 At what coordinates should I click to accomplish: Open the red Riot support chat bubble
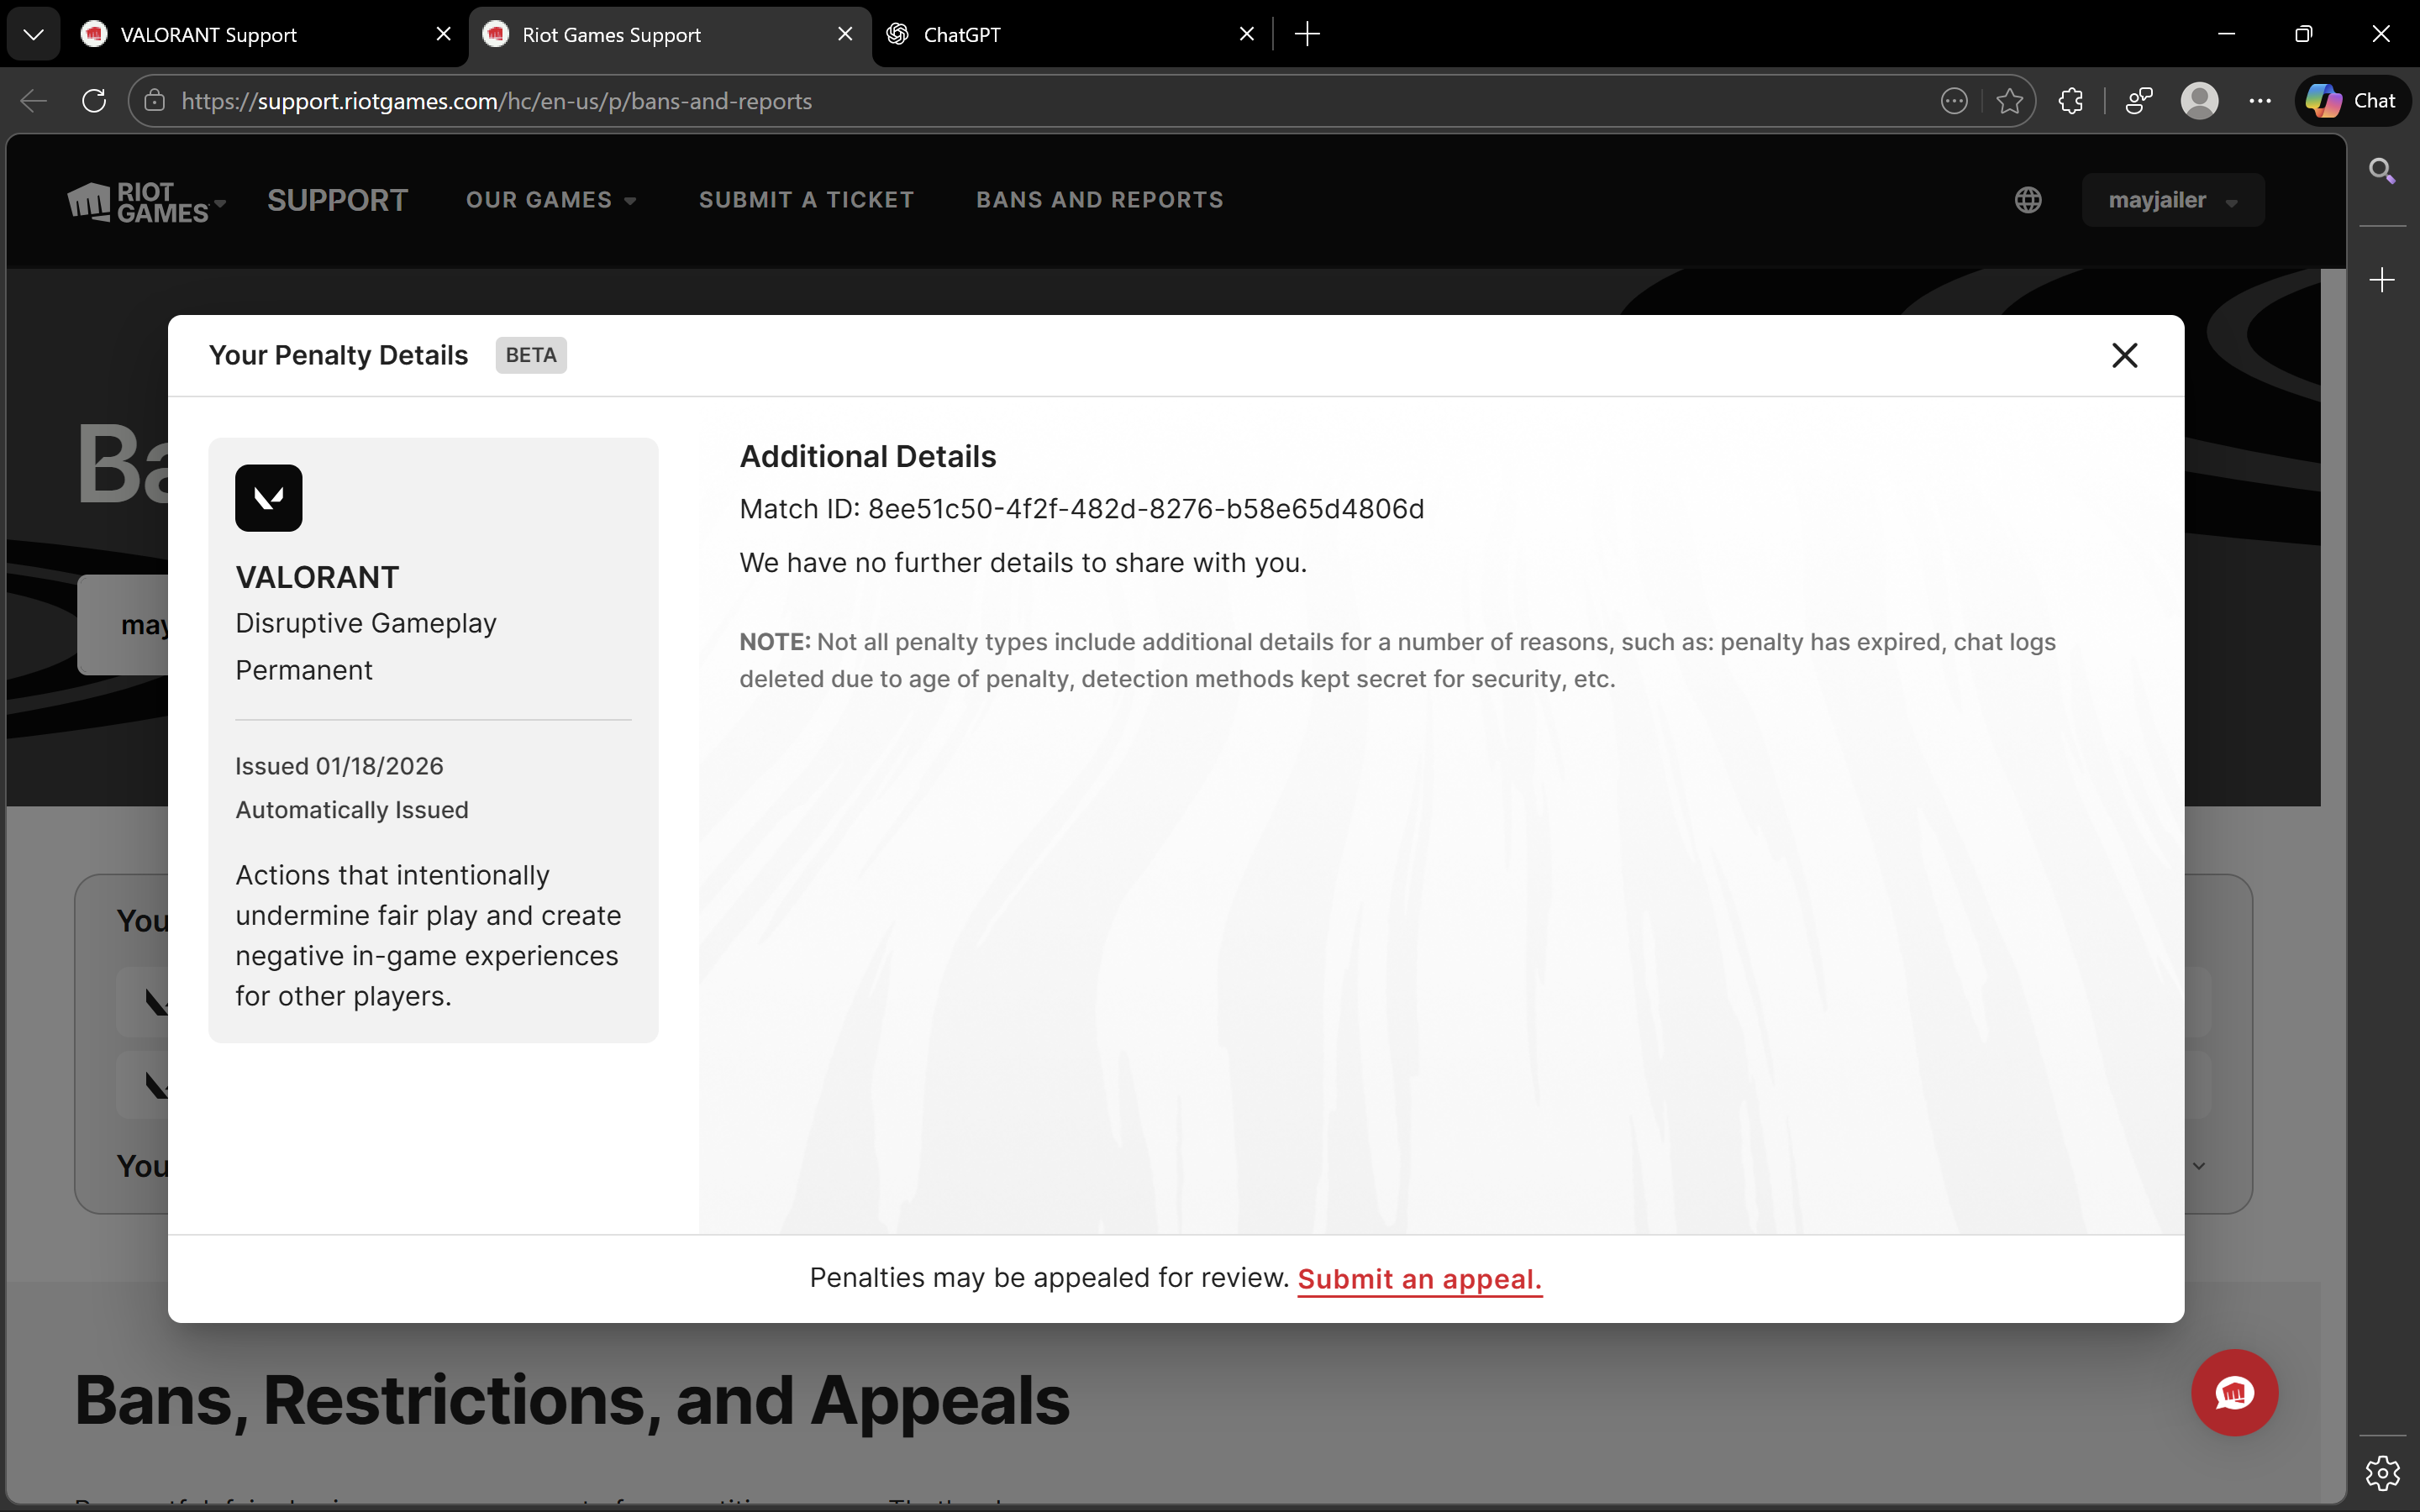2234,1392
